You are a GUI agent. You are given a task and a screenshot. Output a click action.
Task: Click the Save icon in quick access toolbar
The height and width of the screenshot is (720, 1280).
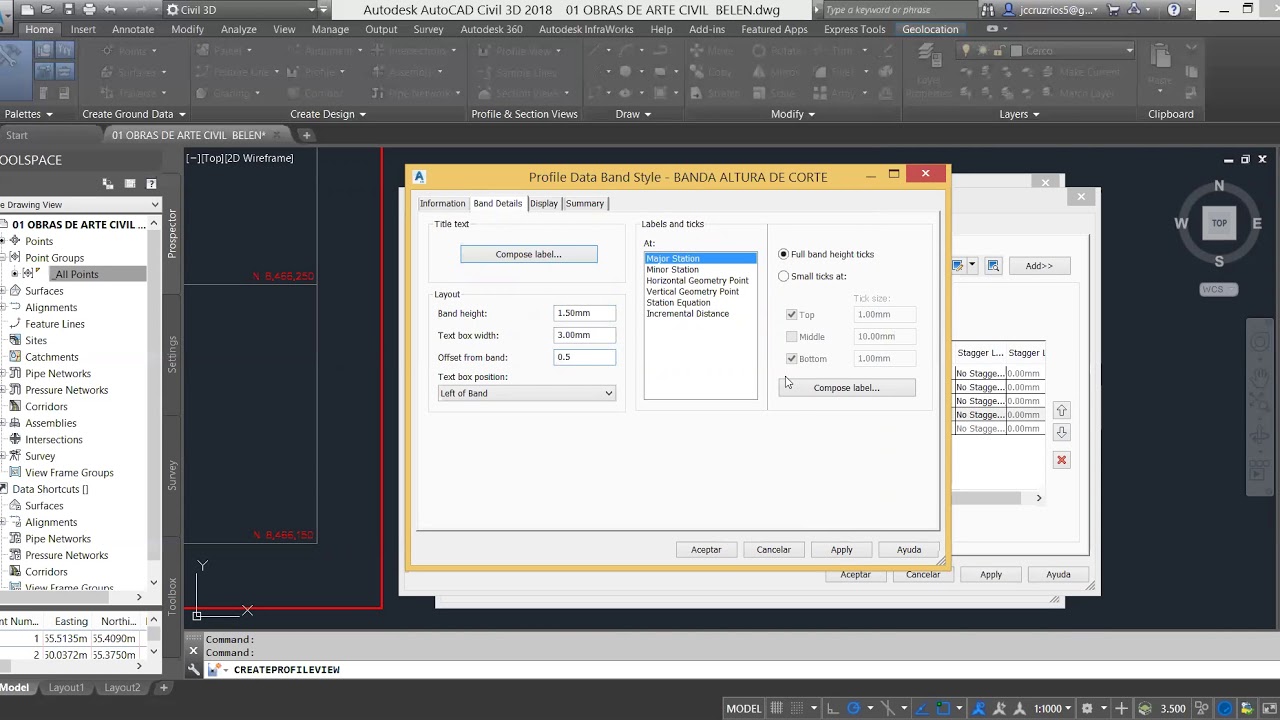point(70,10)
